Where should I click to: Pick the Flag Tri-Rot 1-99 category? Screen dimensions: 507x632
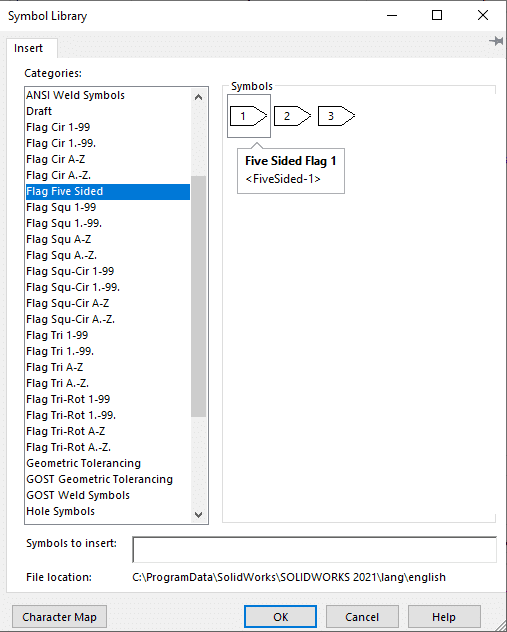(108, 399)
